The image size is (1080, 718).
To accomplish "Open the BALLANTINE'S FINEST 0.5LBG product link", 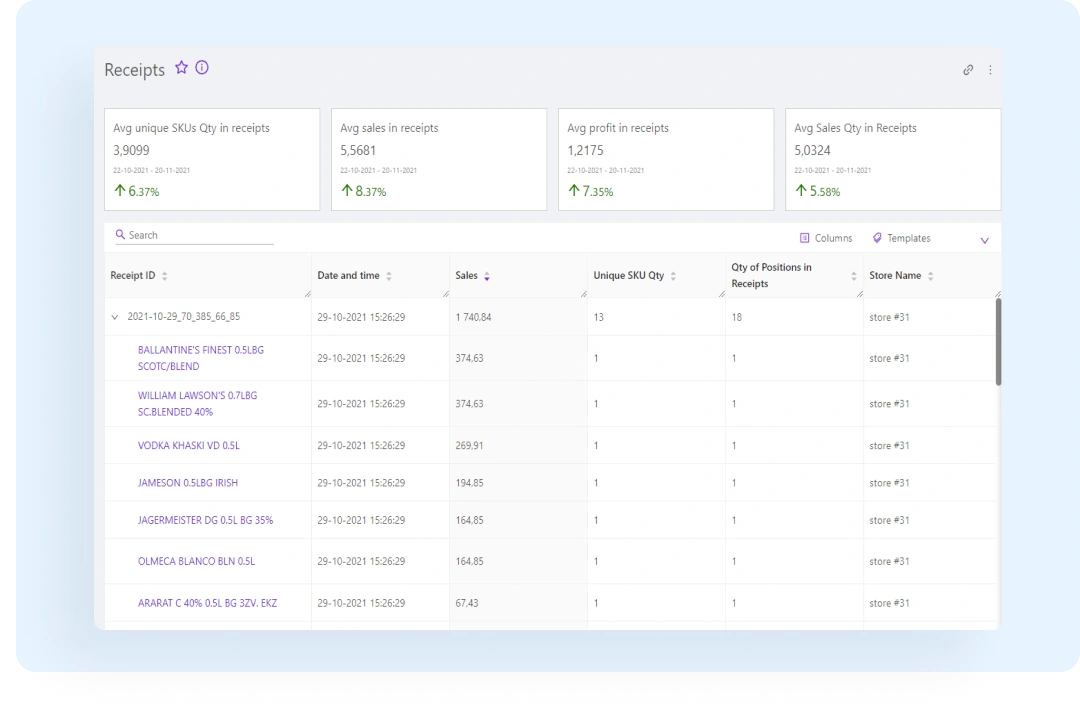I will 198,357.
